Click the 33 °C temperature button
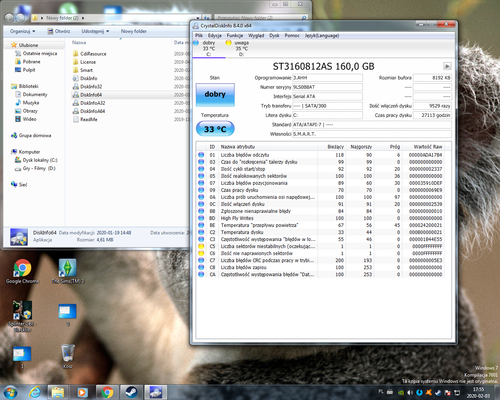The width and height of the screenshot is (500, 400). (x=215, y=129)
